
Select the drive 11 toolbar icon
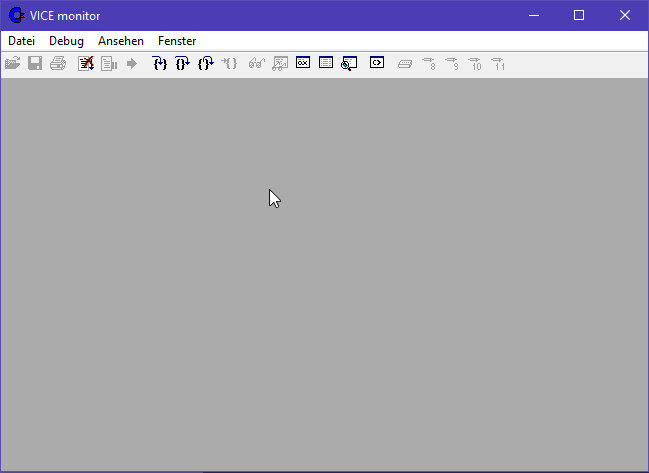498,63
